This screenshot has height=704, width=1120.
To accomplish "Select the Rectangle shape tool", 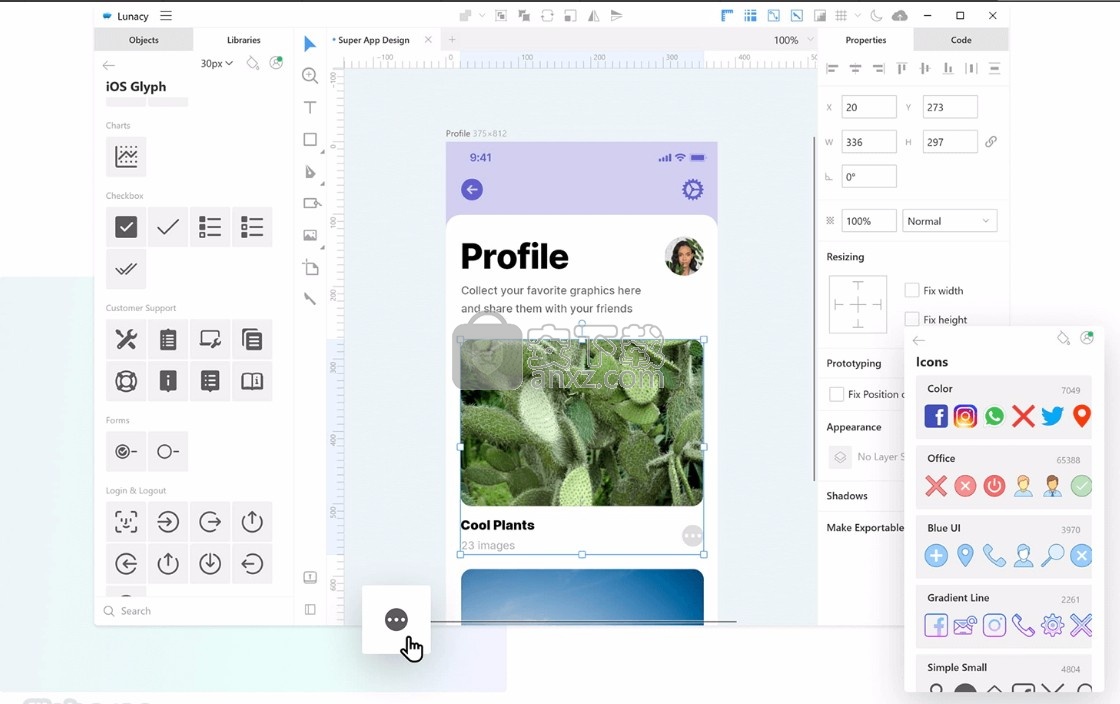I will point(310,140).
